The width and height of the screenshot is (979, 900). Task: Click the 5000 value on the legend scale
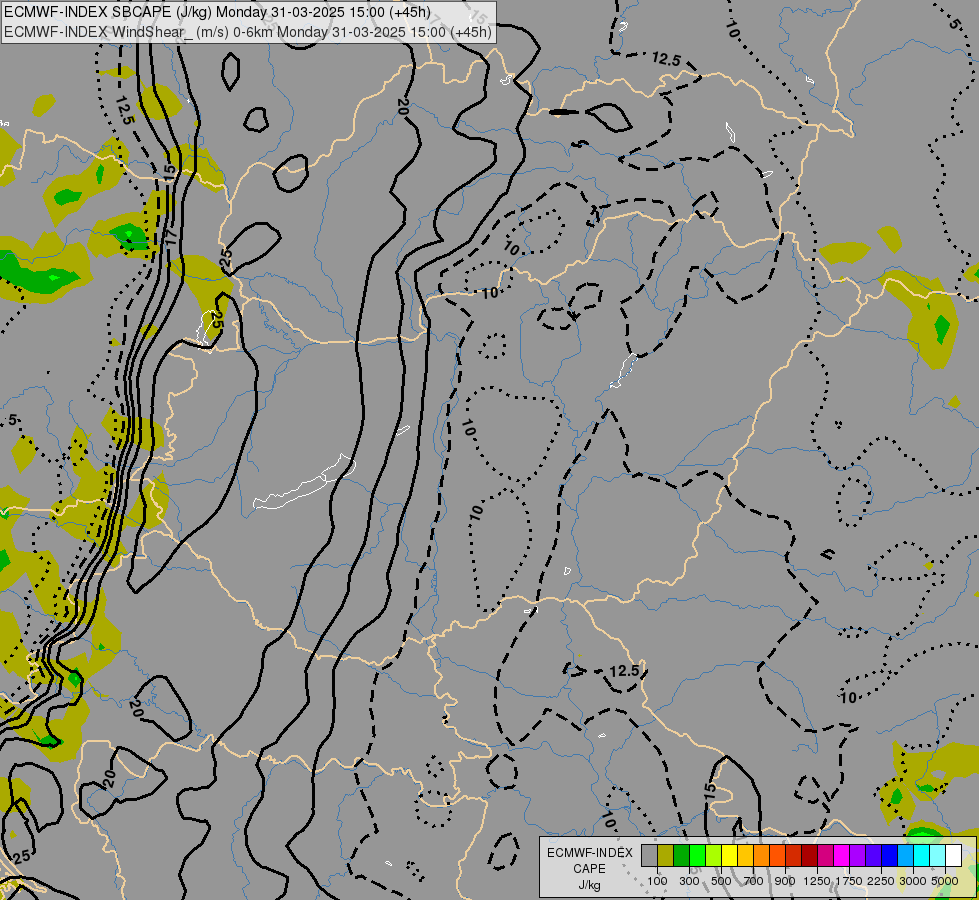click(945, 881)
